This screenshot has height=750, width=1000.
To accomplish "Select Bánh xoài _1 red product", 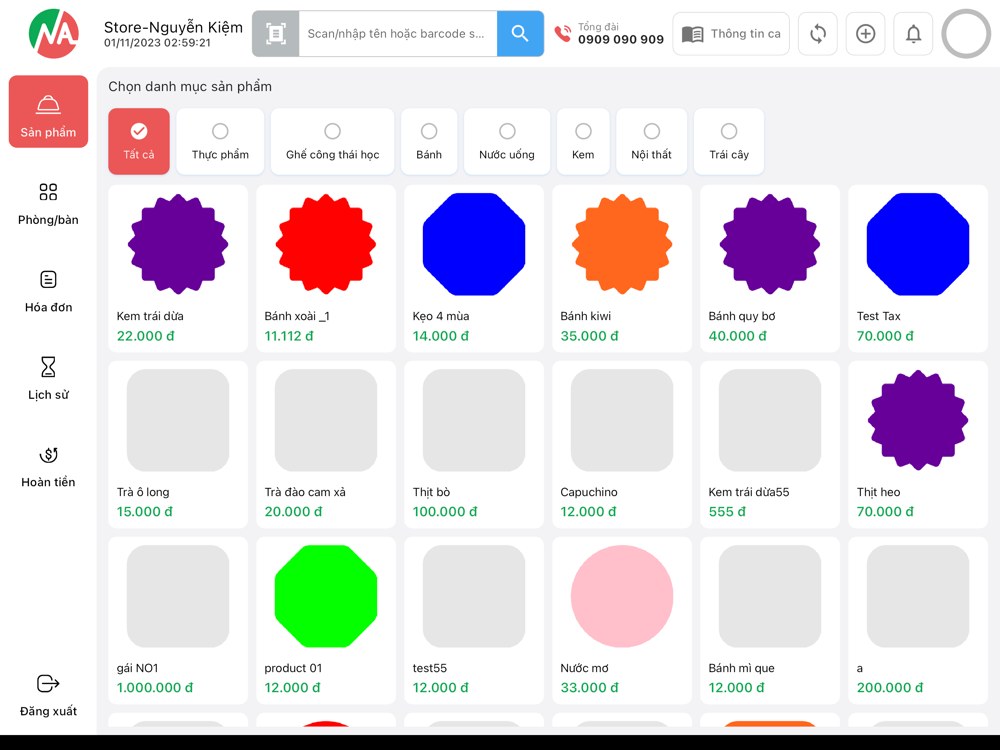I will [x=326, y=268].
